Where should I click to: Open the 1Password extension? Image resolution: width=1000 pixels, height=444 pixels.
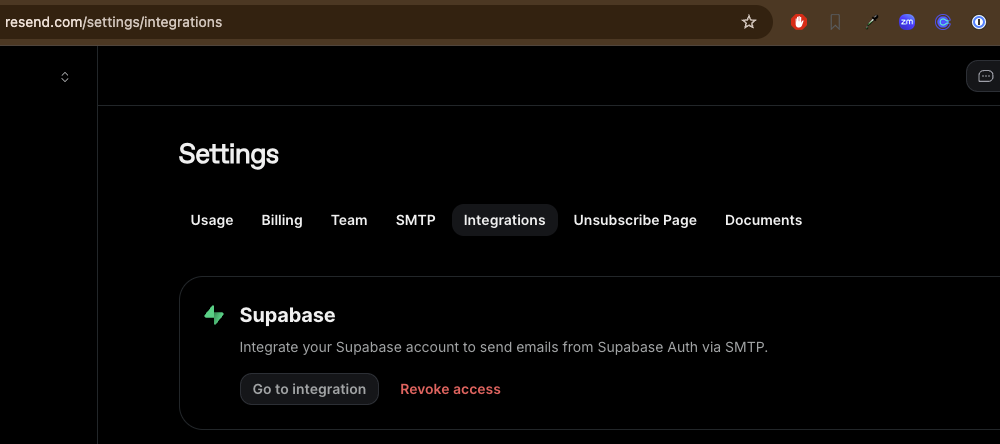point(978,22)
